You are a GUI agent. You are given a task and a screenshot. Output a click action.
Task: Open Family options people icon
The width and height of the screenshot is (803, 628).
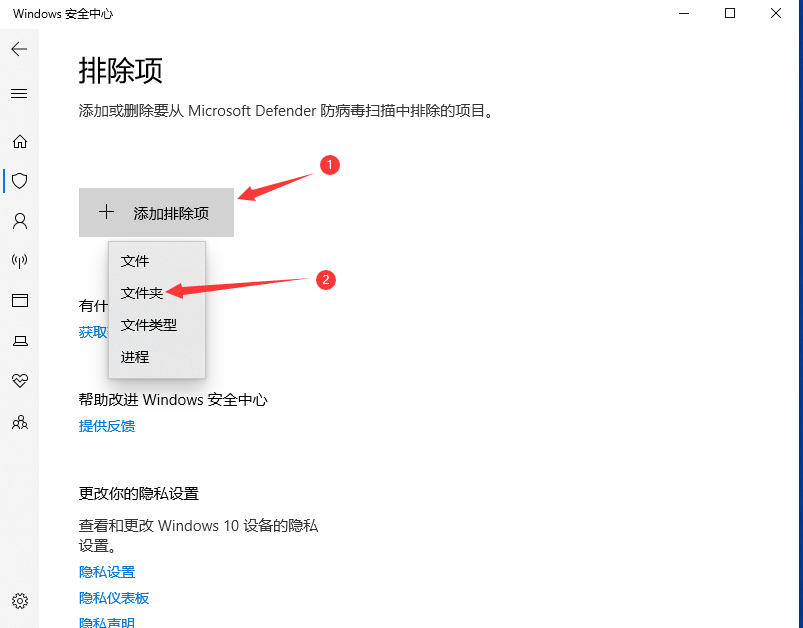(20, 423)
